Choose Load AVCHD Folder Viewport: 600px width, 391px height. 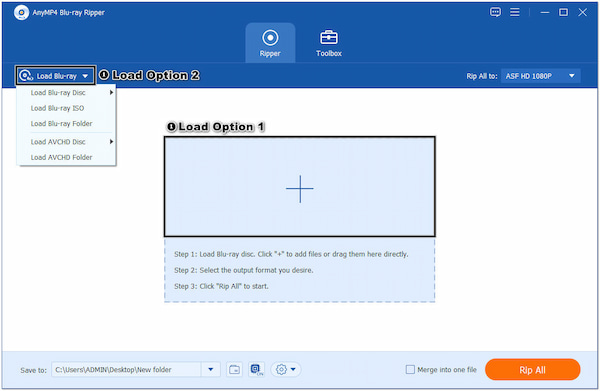[67, 157]
